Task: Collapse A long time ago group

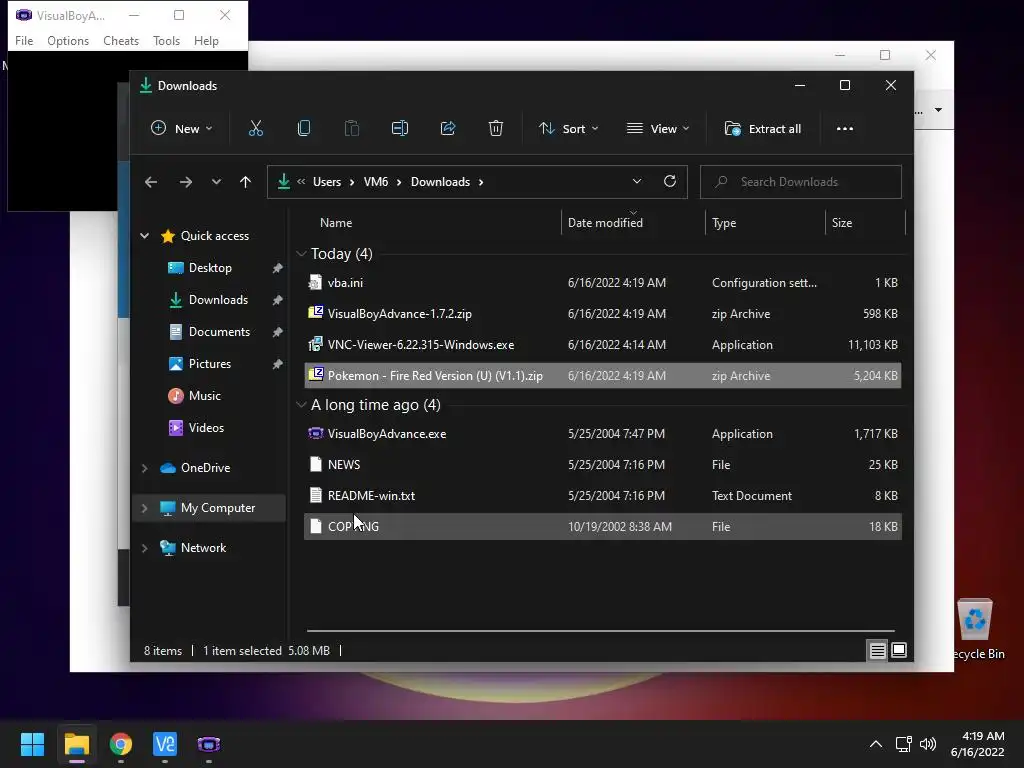Action: point(301,405)
